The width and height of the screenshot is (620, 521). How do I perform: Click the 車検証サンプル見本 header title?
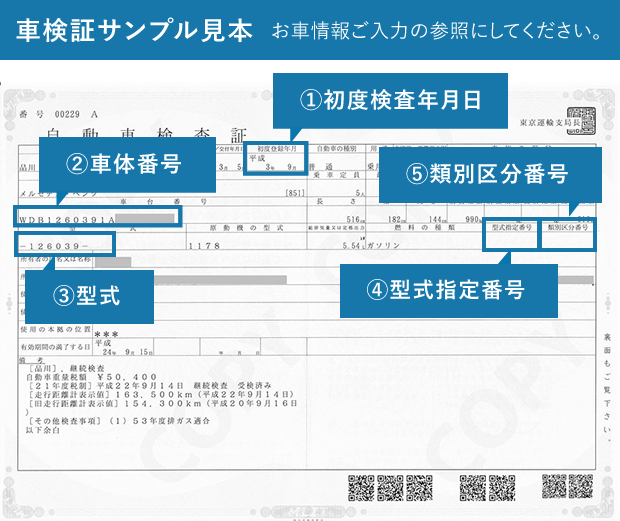[x=134, y=30]
